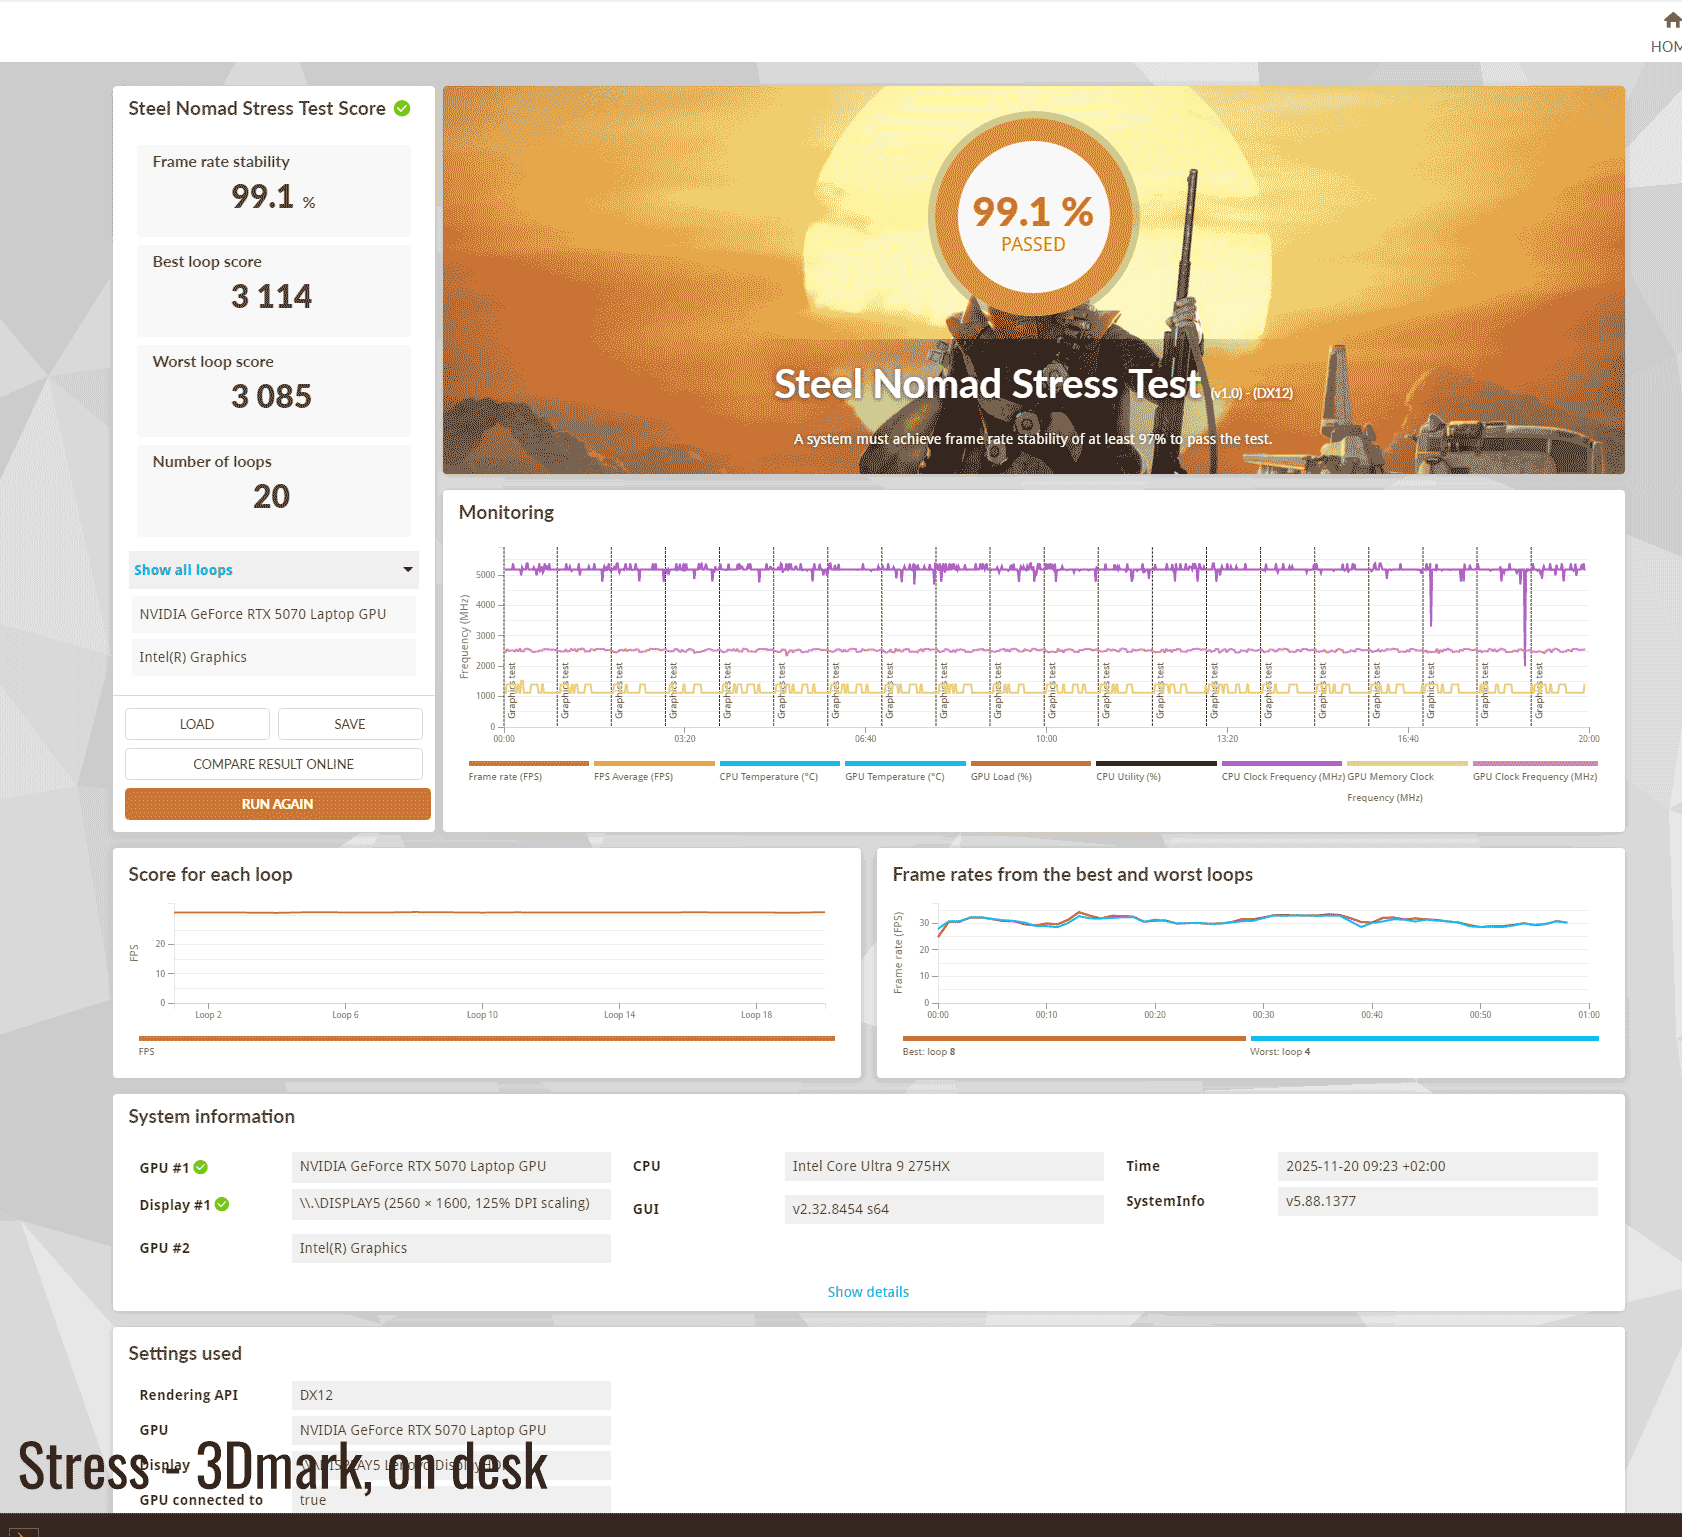The width and height of the screenshot is (1682, 1537).
Task: Click the green checkmark beside Stress Test Score
Action: click(402, 108)
